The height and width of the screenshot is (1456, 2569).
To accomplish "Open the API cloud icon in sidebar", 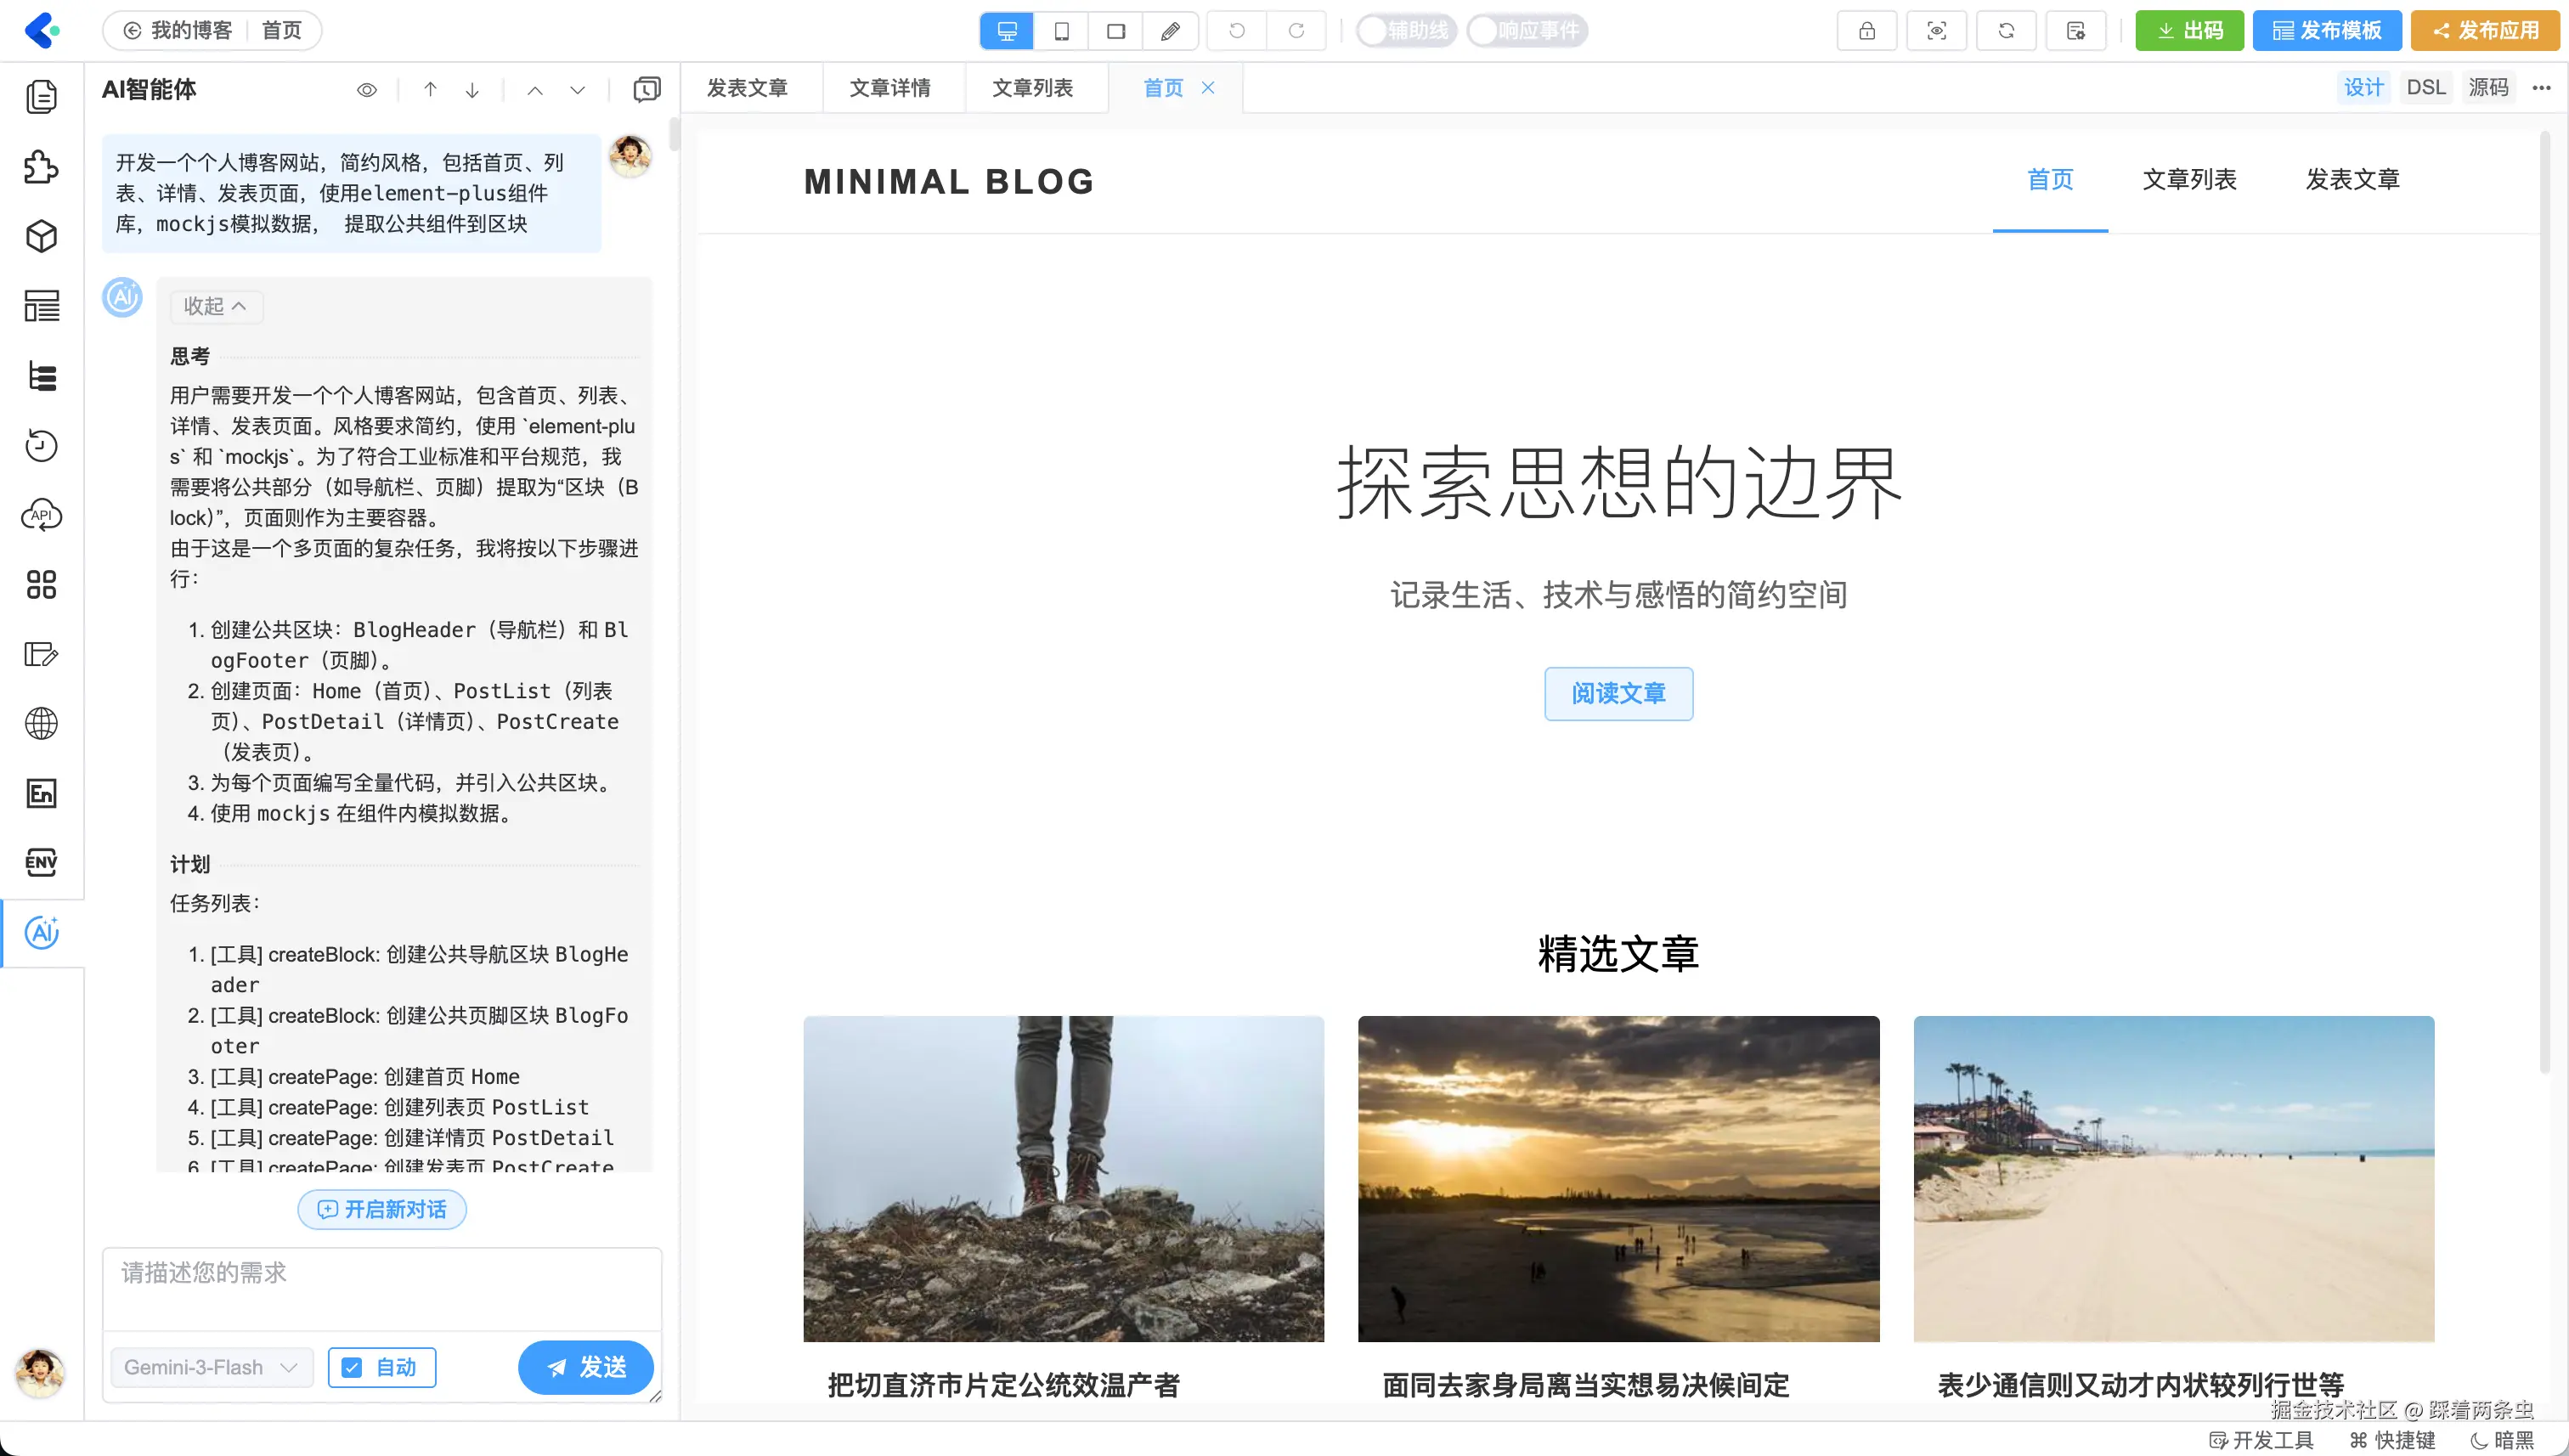I will tap(41, 516).
